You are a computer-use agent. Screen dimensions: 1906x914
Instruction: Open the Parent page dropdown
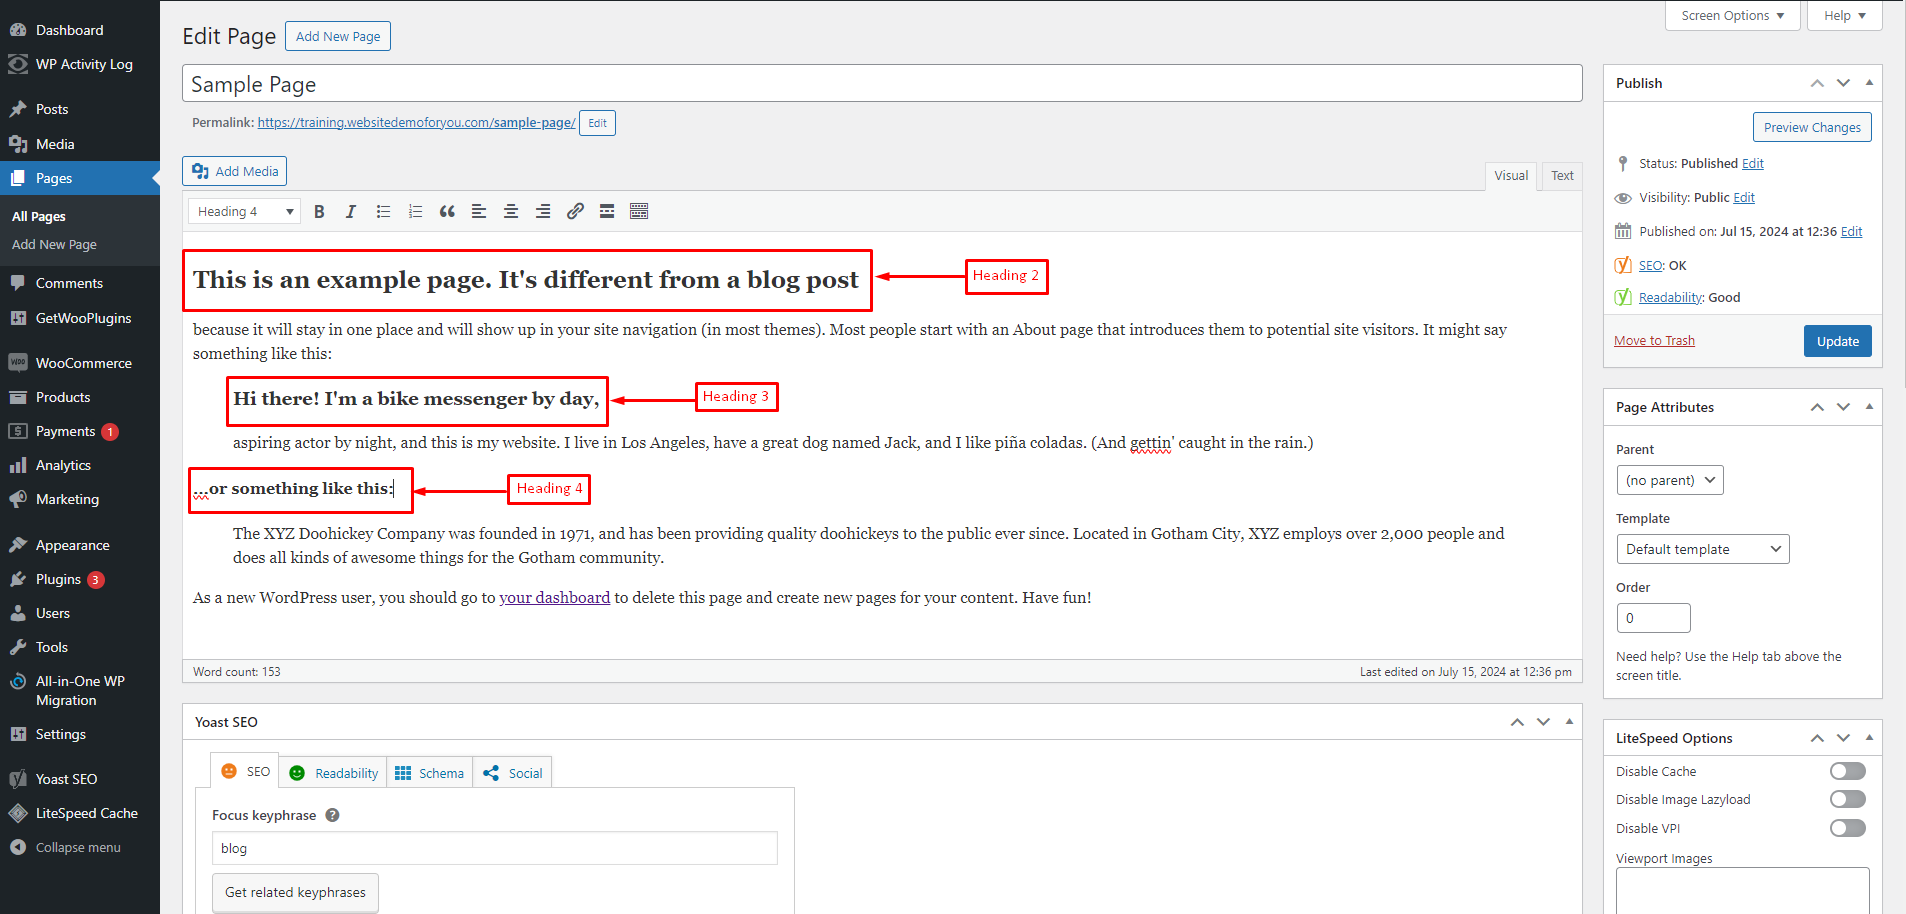[x=1669, y=480]
